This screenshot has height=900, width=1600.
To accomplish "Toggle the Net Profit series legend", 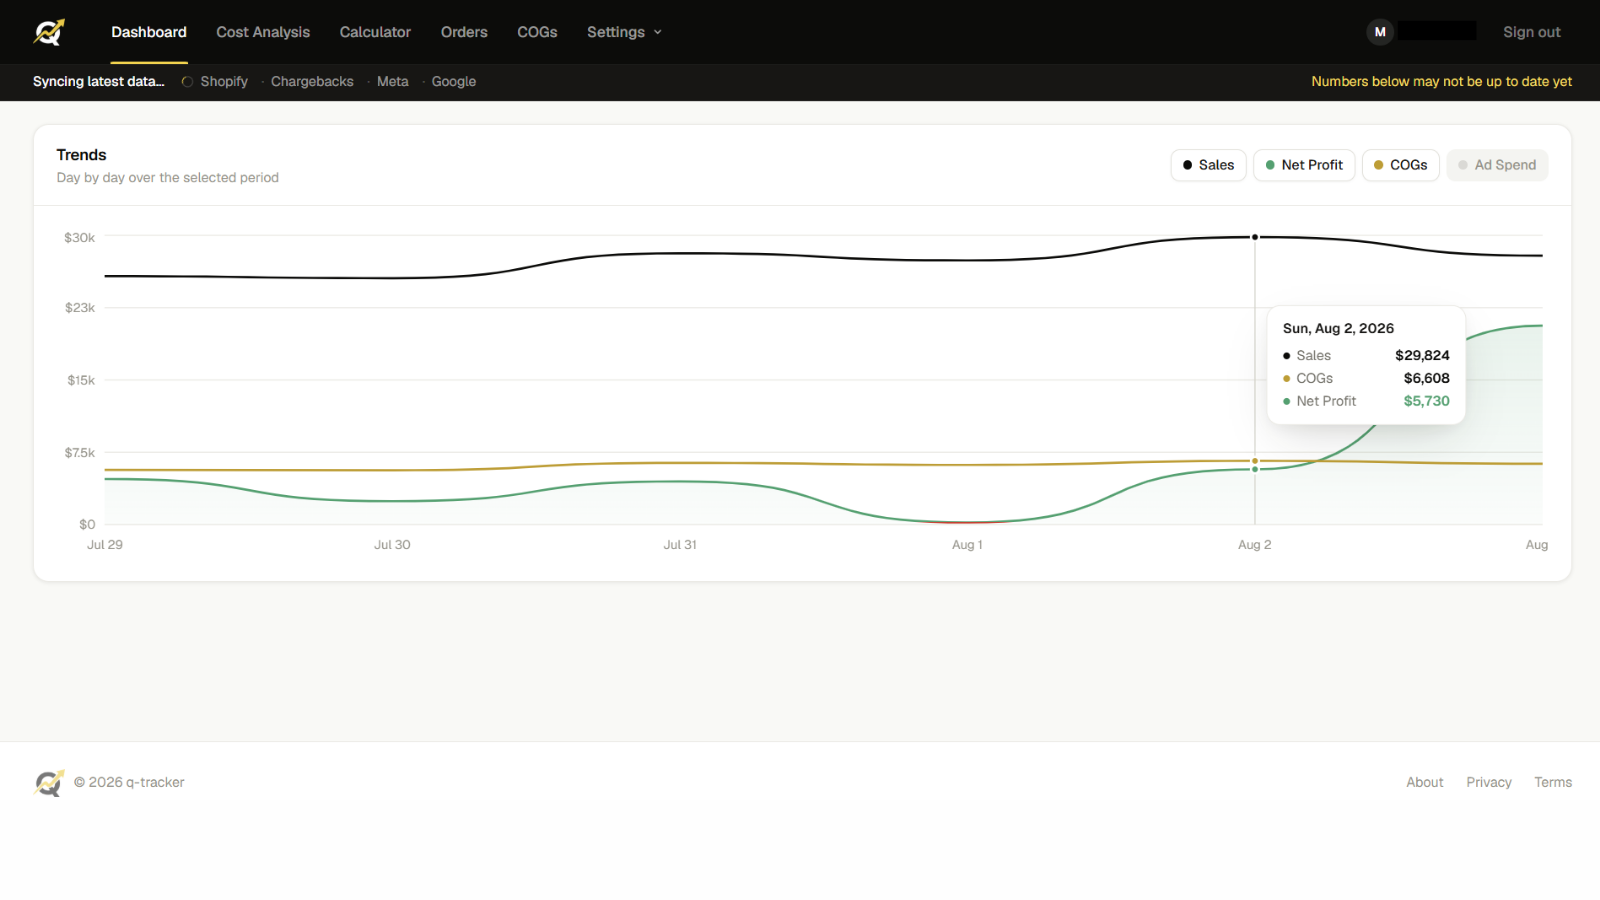I will click(x=1304, y=165).
